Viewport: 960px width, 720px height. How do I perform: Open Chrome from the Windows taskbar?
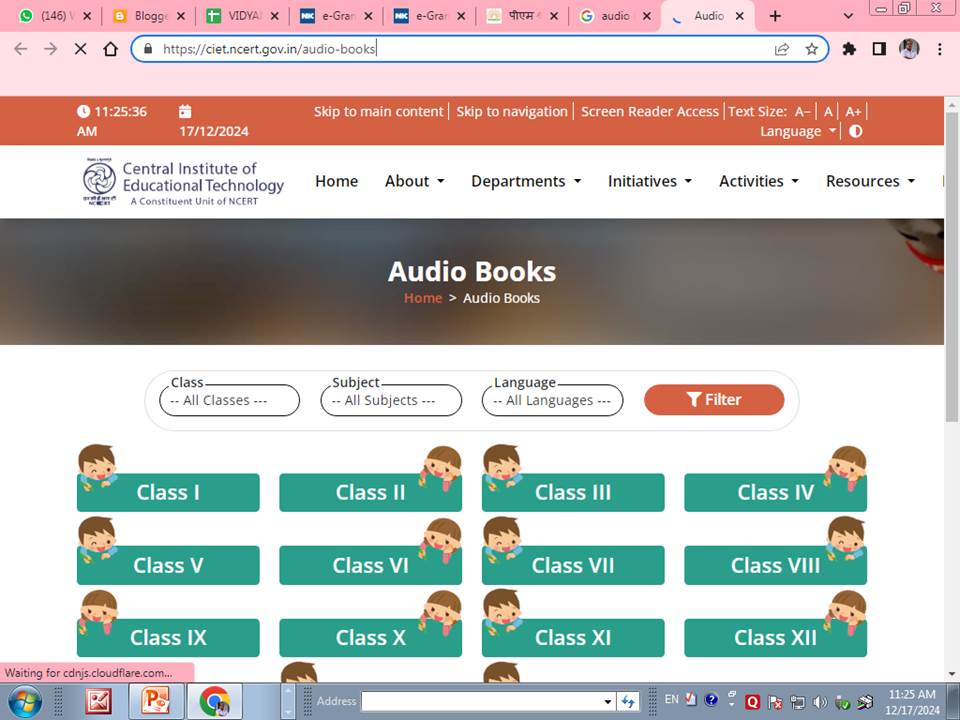tap(214, 701)
